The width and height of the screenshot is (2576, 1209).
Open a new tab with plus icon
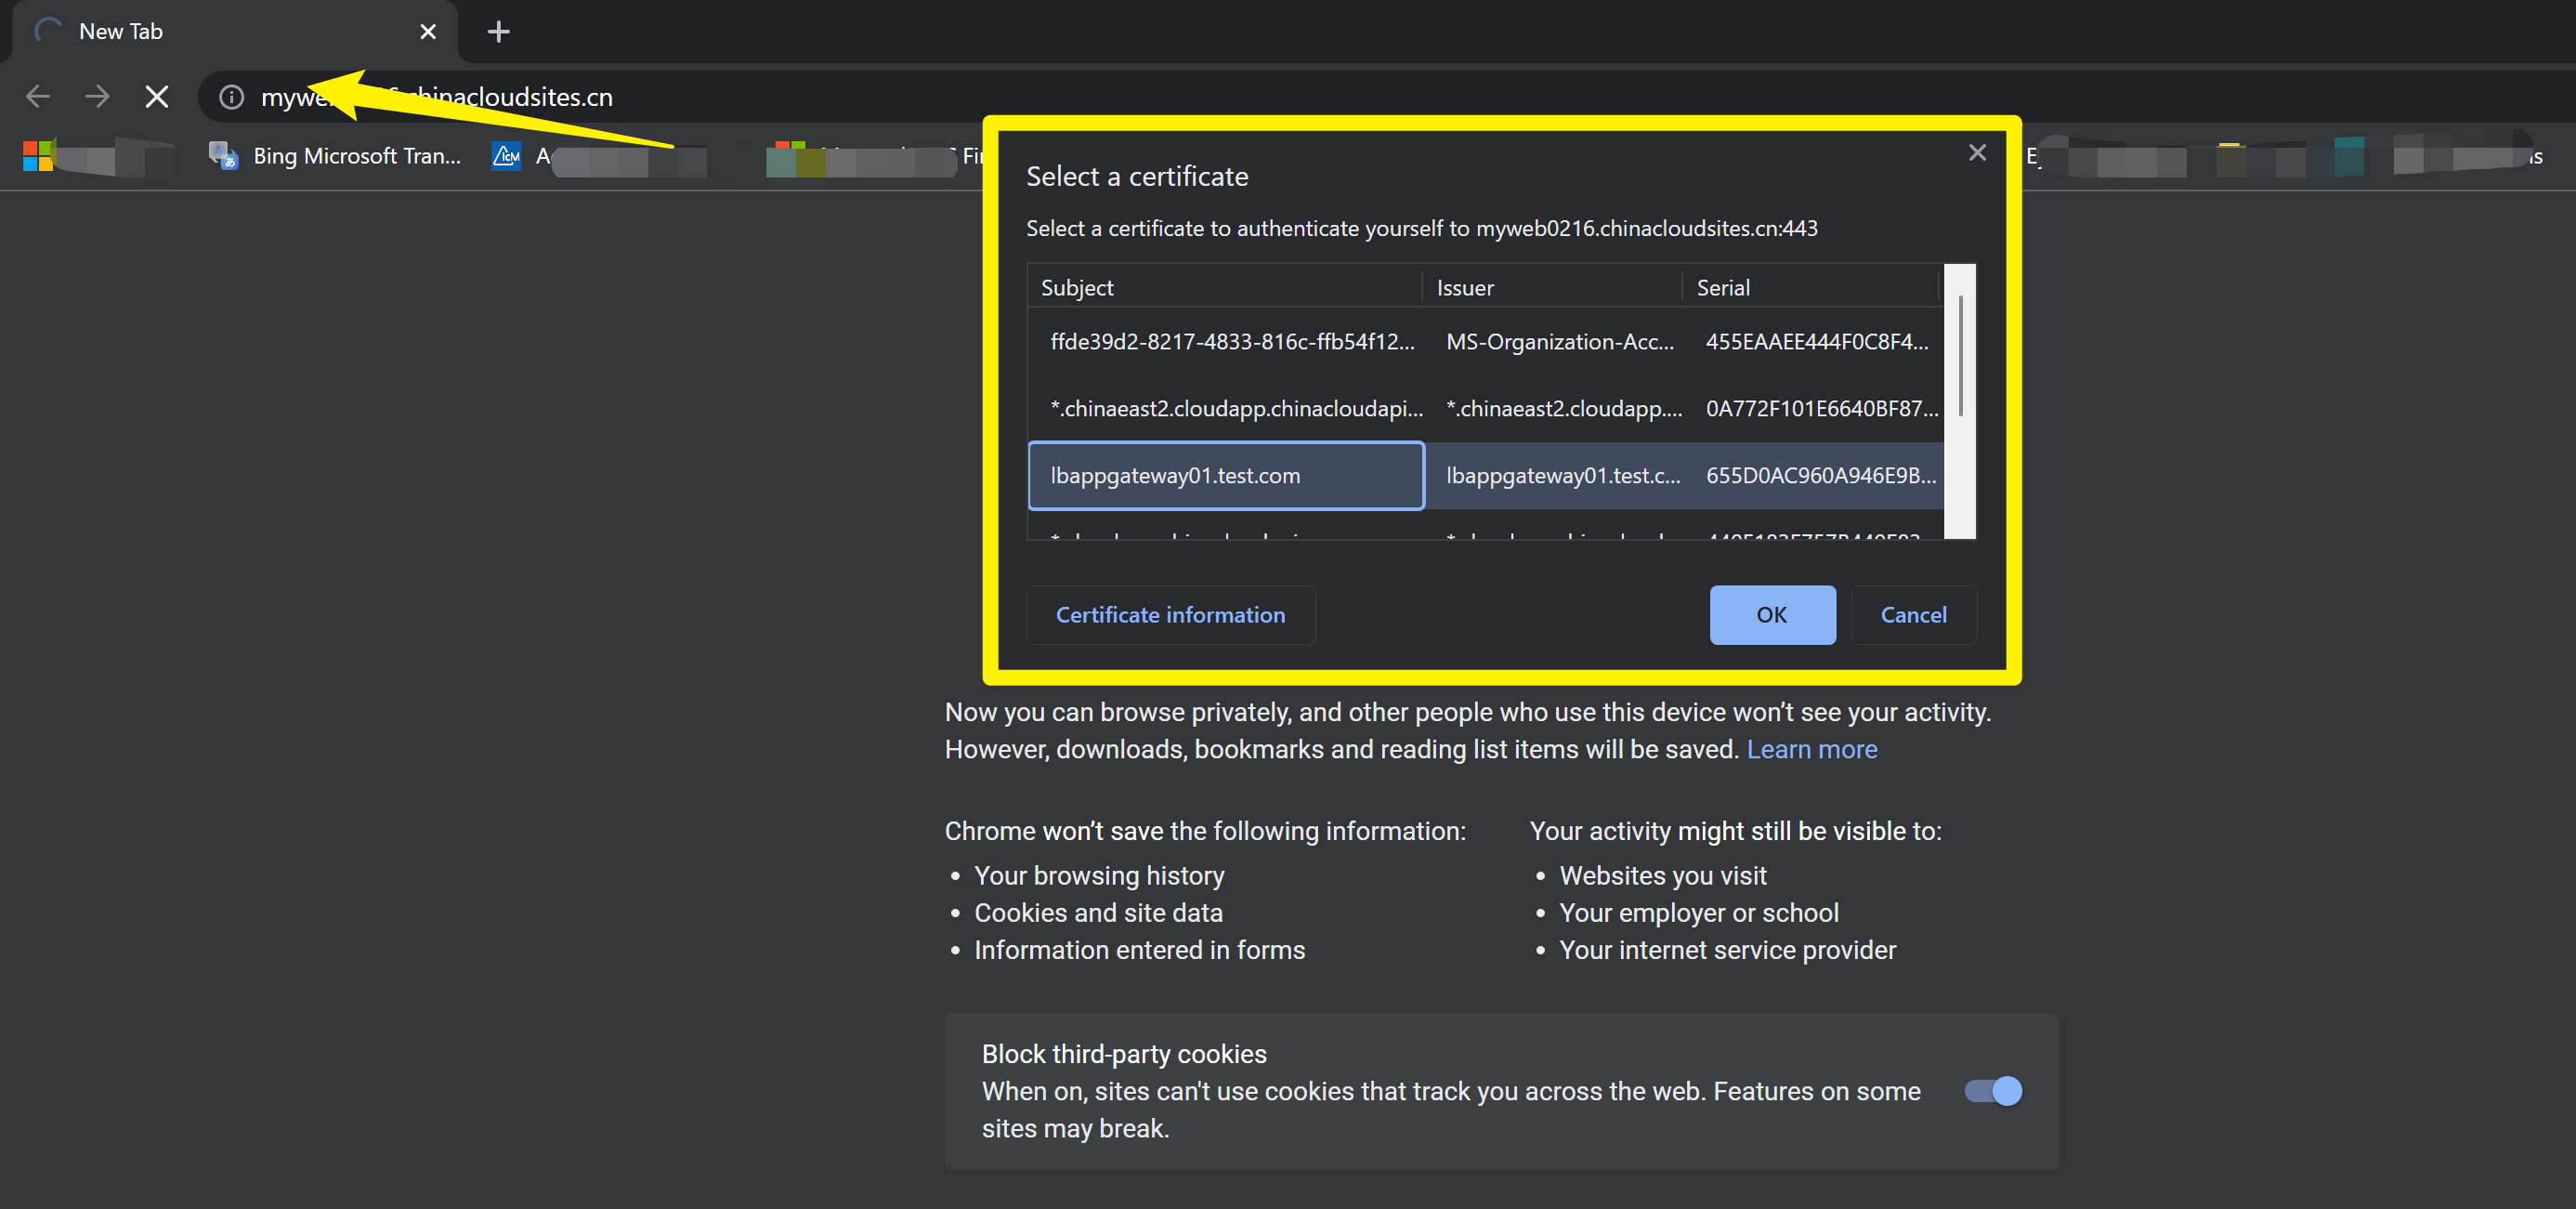point(498,32)
